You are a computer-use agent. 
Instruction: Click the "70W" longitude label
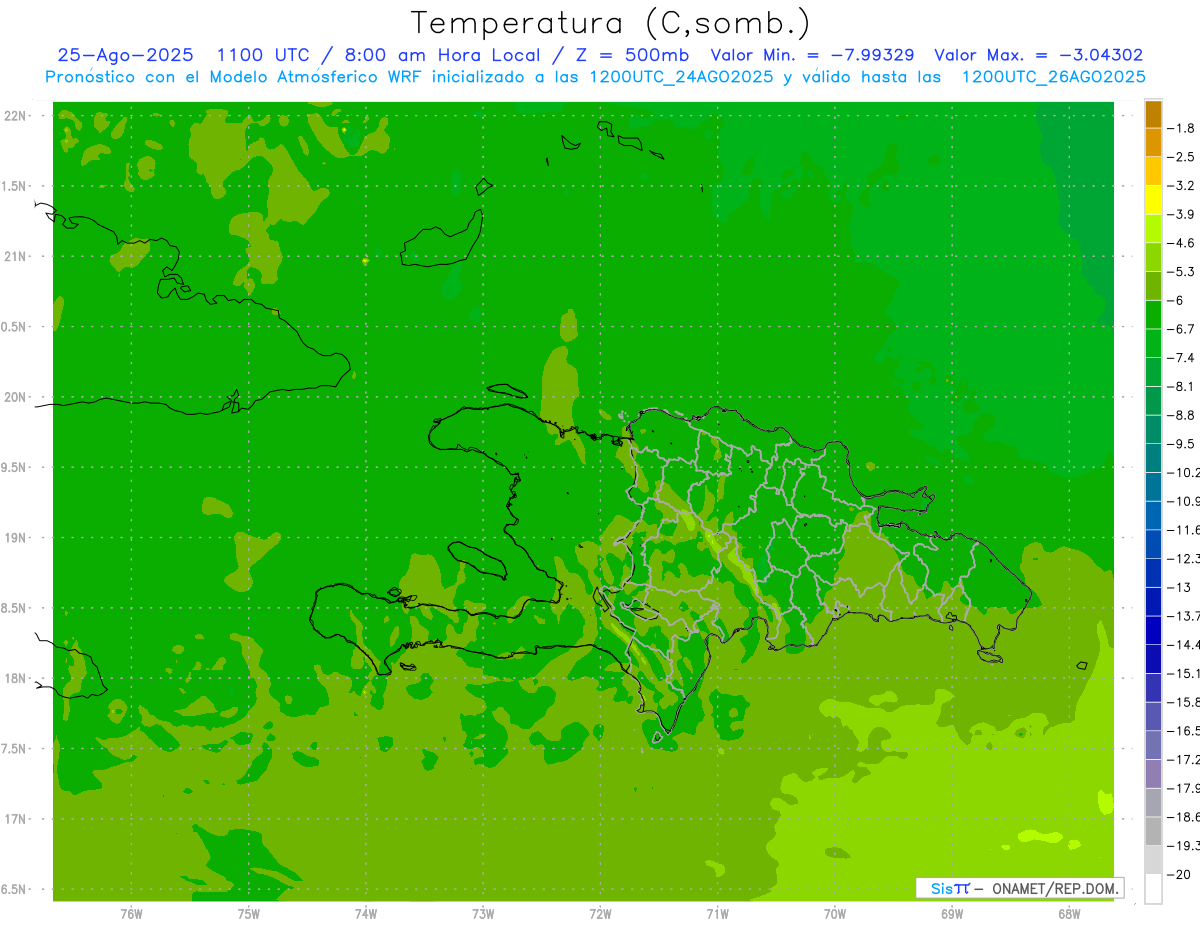click(835, 913)
